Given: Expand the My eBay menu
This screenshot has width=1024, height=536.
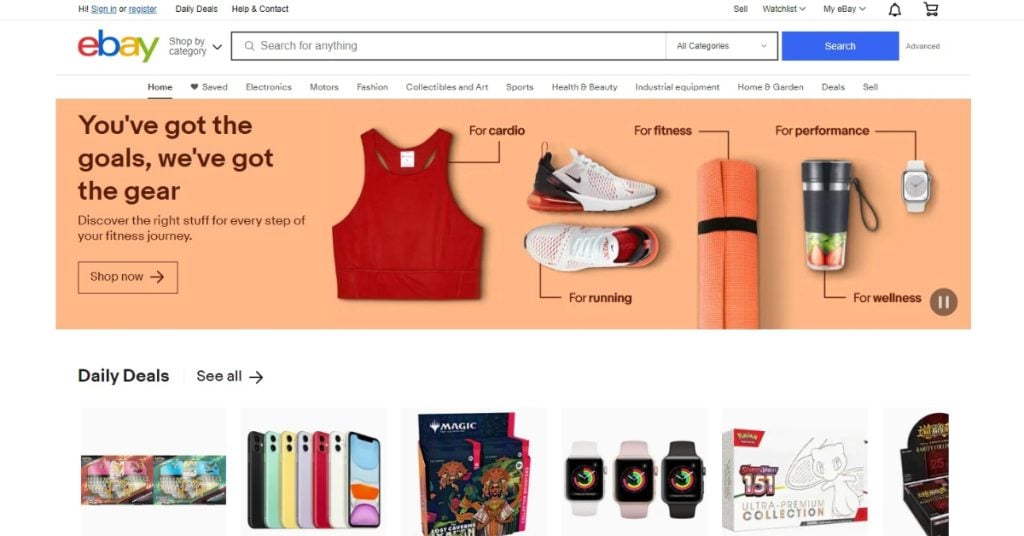Looking at the screenshot, I should click(x=844, y=9).
